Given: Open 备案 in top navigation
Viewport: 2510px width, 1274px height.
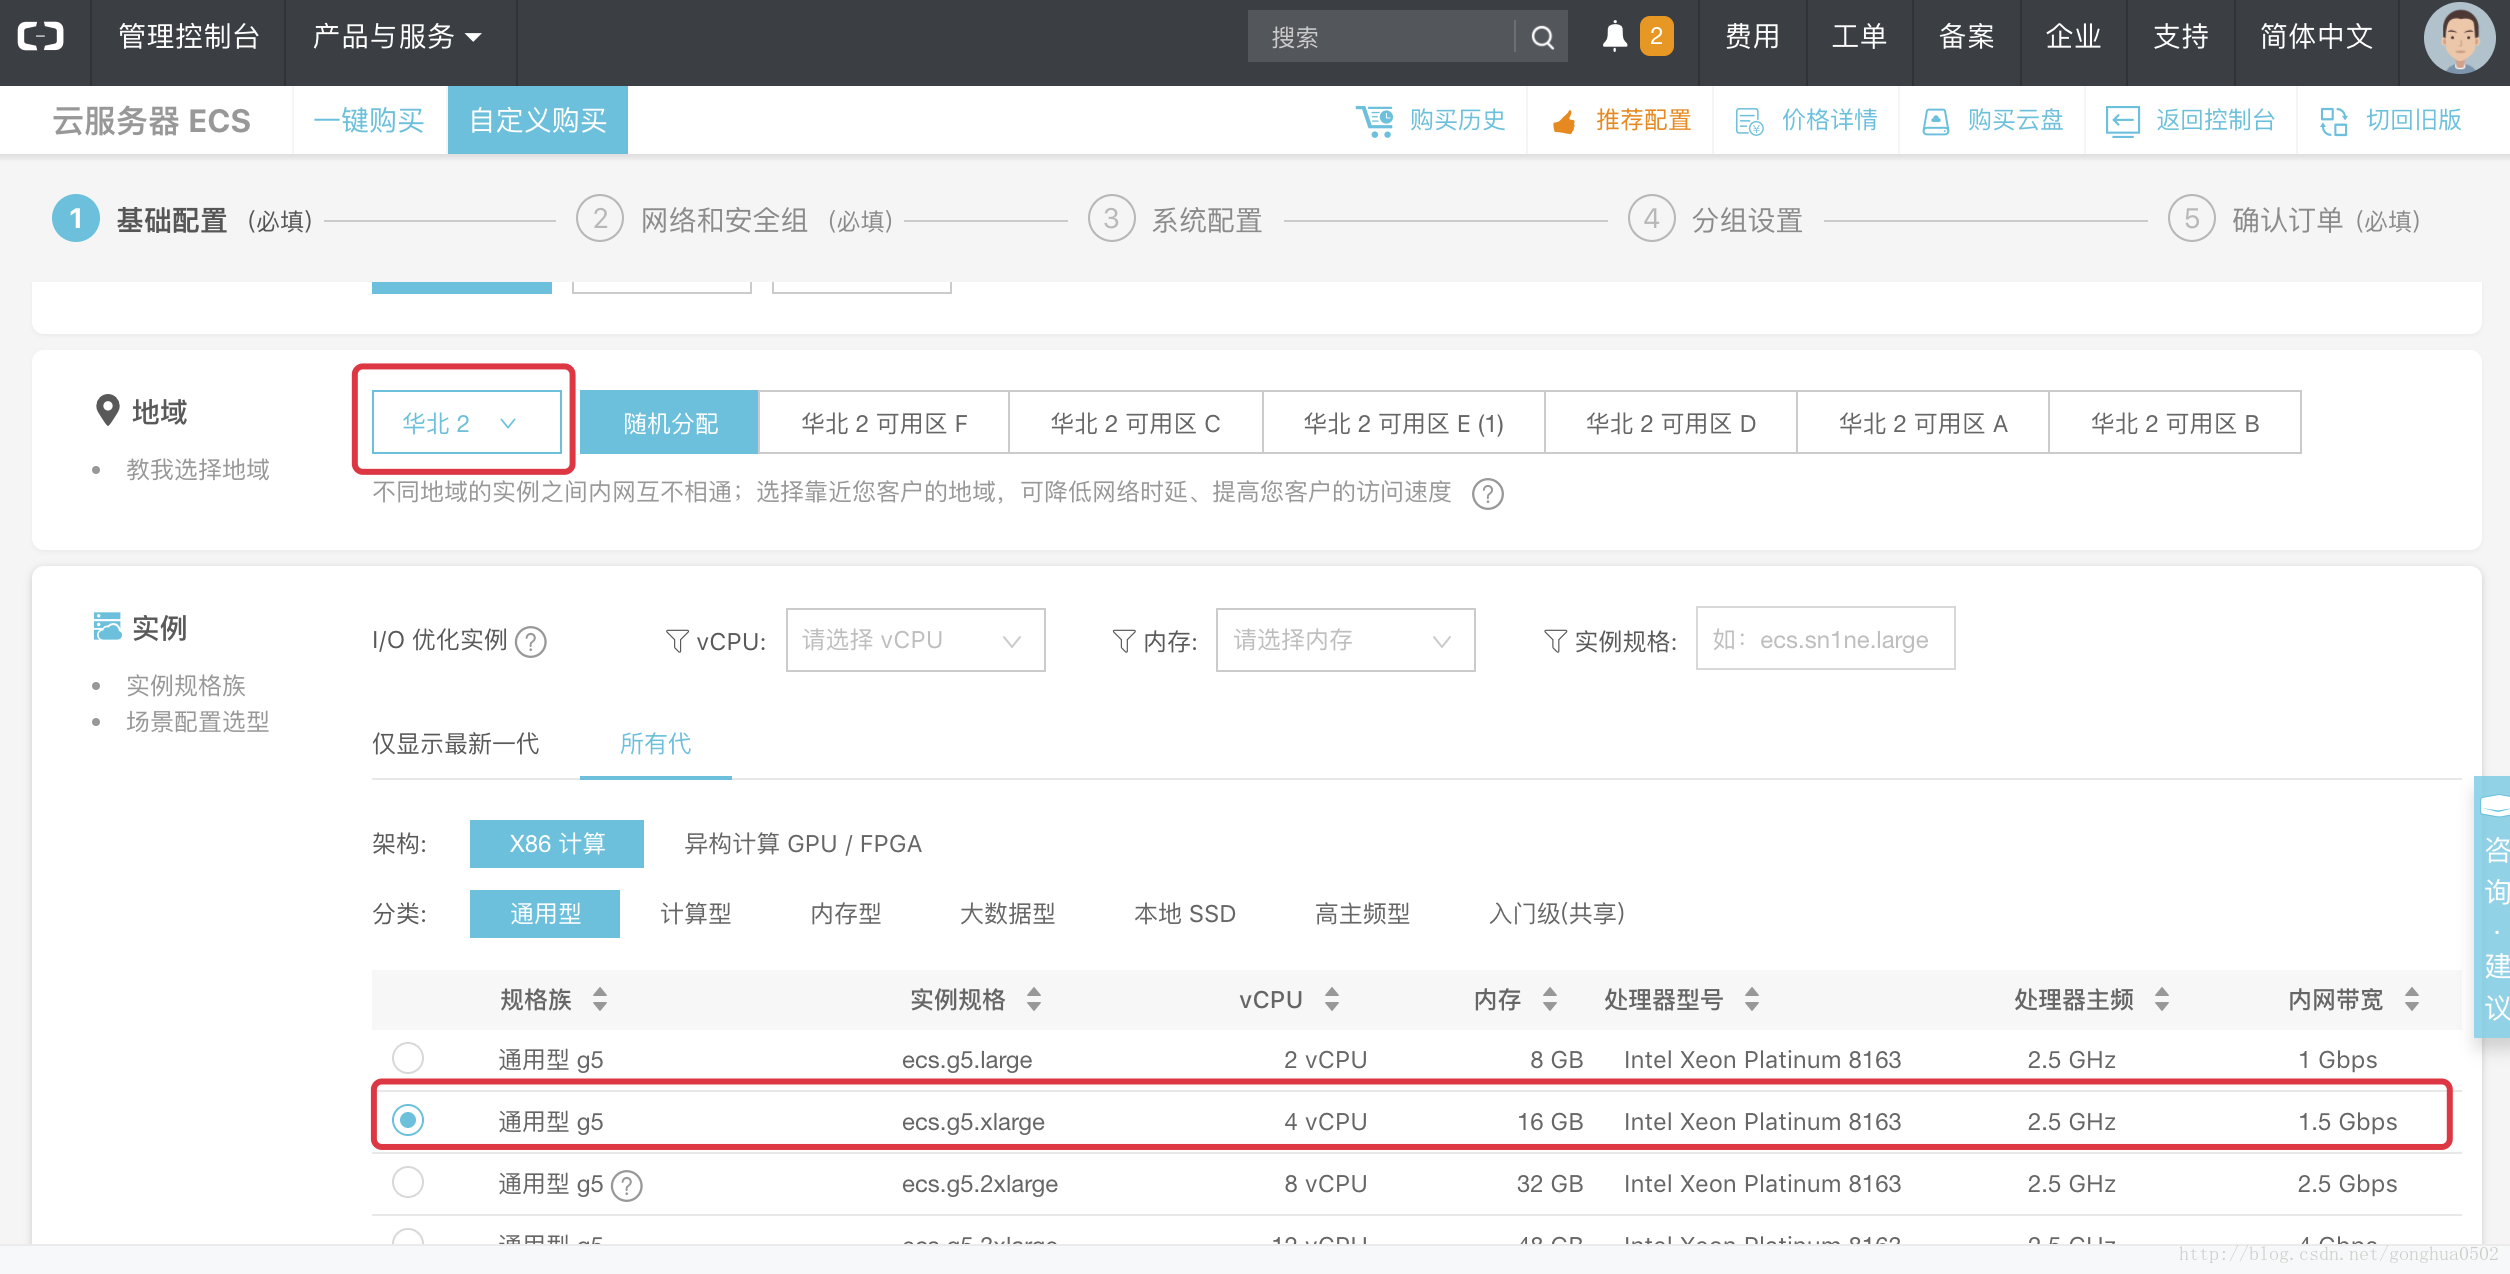Looking at the screenshot, I should tap(1966, 37).
